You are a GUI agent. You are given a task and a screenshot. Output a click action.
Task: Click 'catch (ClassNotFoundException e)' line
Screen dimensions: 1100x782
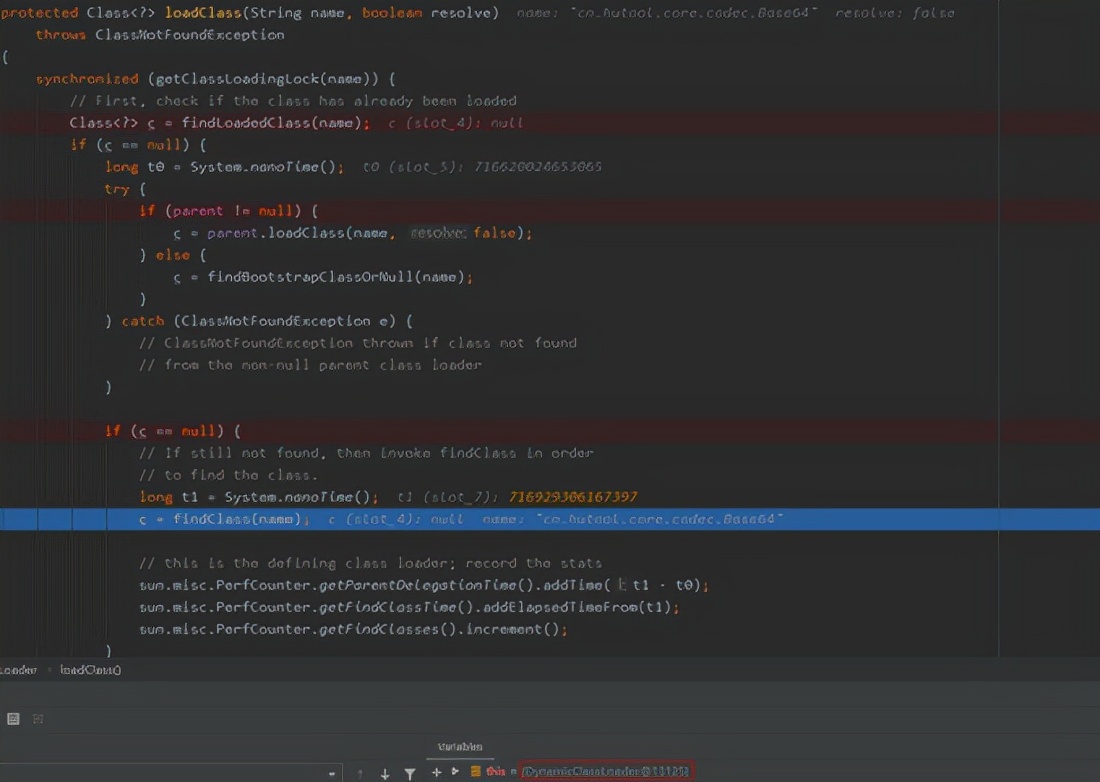coord(259,321)
